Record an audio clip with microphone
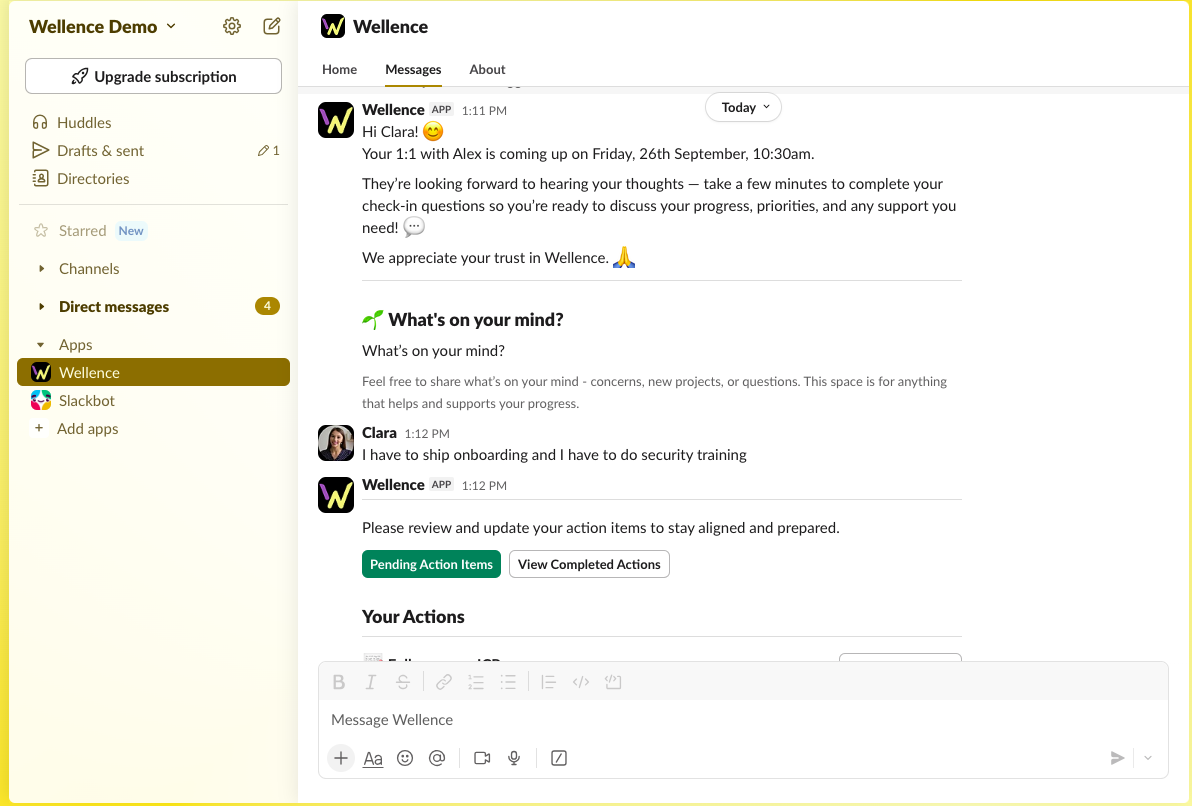The height and width of the screenshot is (806, 1192). [514, 758]
